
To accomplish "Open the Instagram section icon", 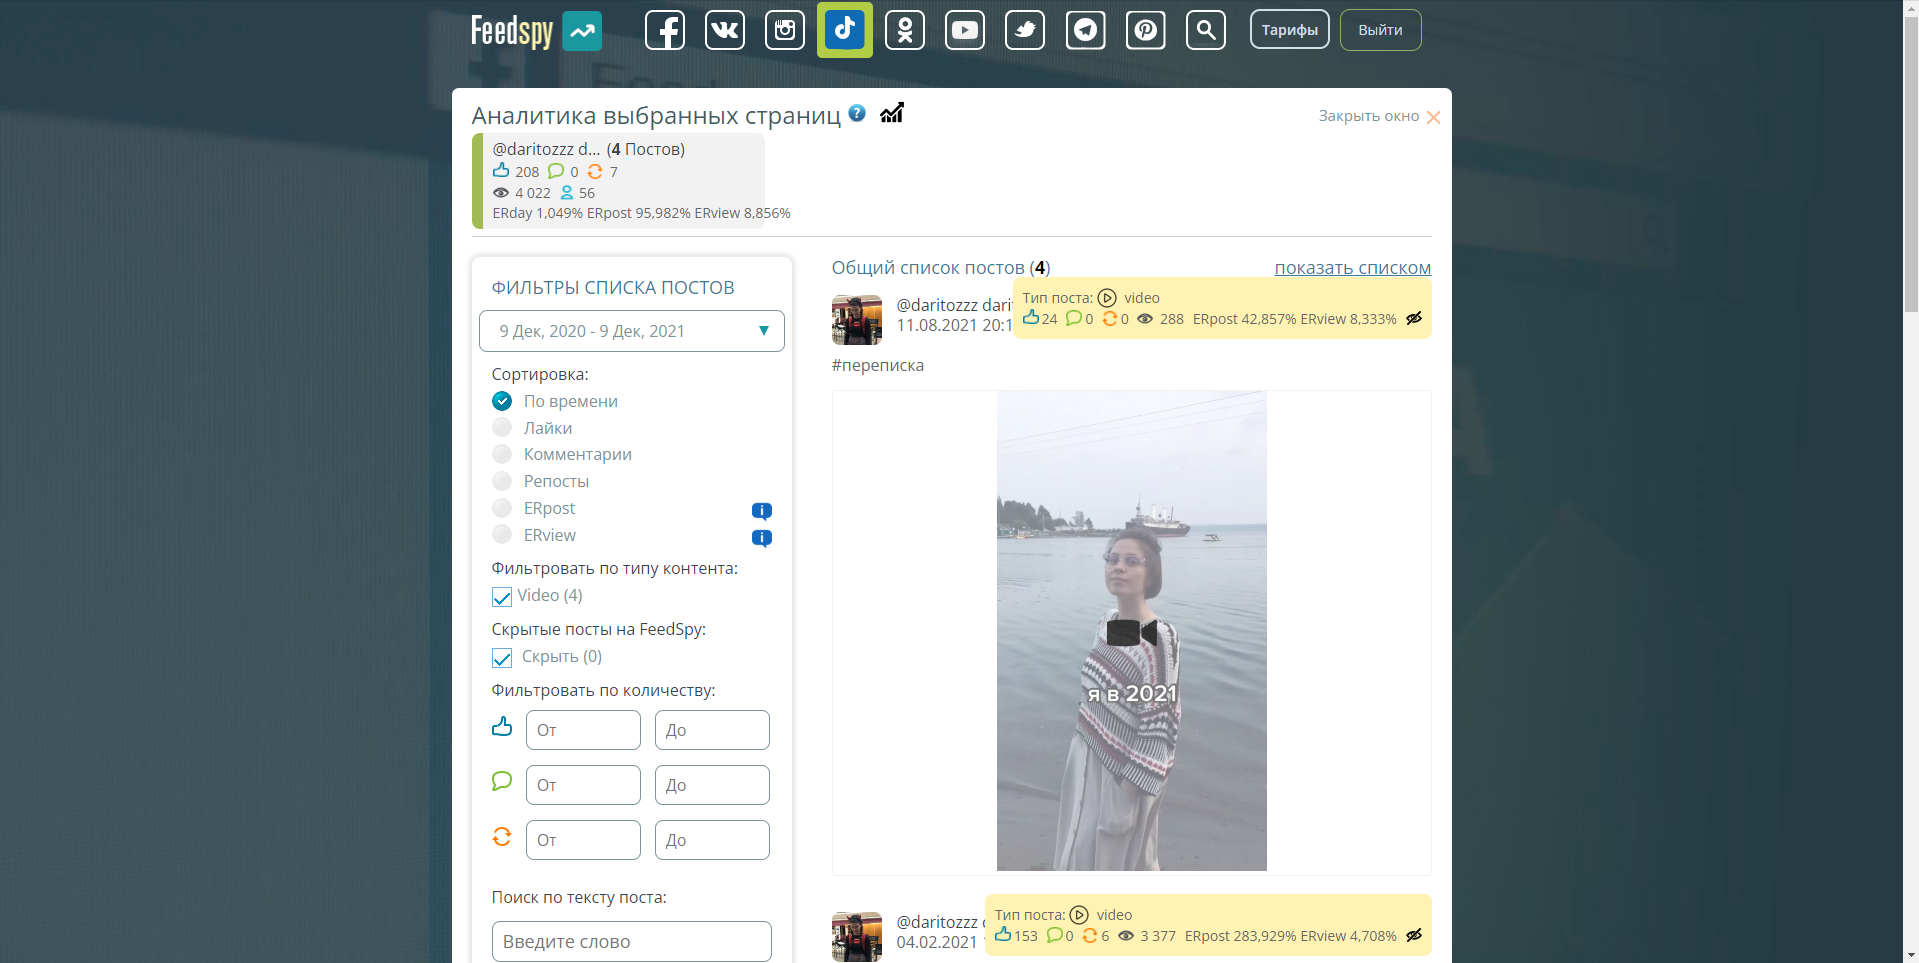I will [785, 30].
